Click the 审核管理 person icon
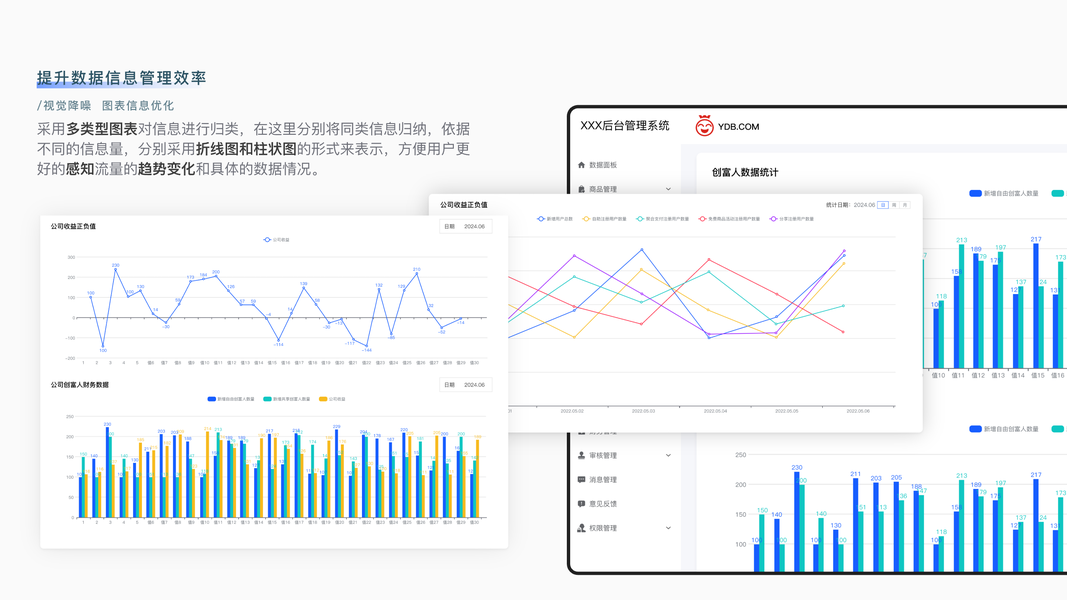 coord(581,455)
